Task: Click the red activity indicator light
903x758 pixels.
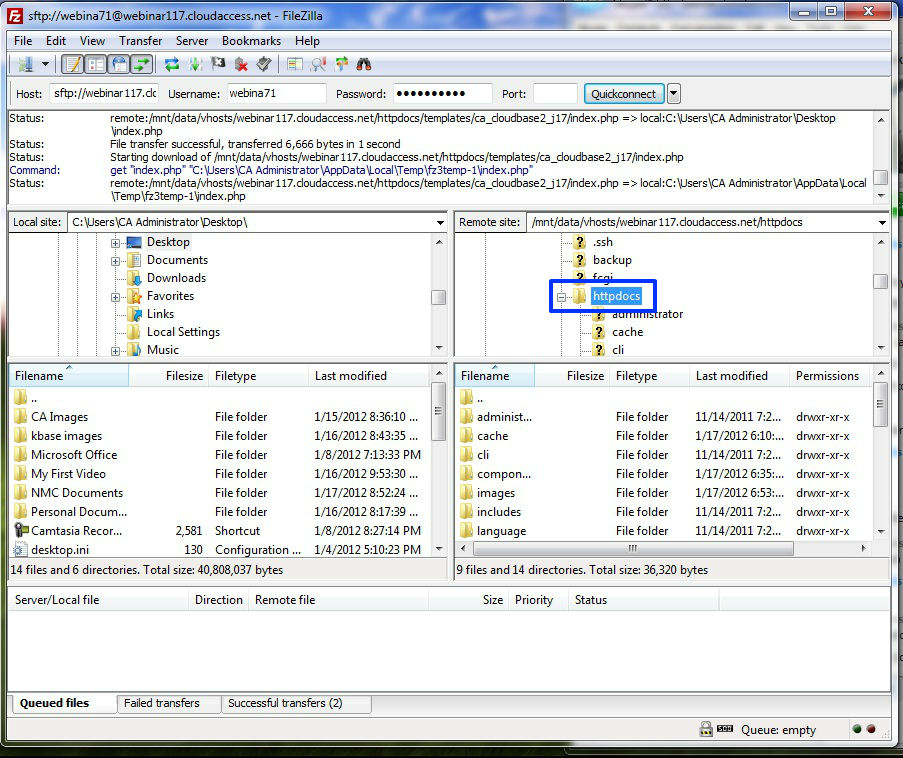Action: pyautogui.click(x=871, y=729)
